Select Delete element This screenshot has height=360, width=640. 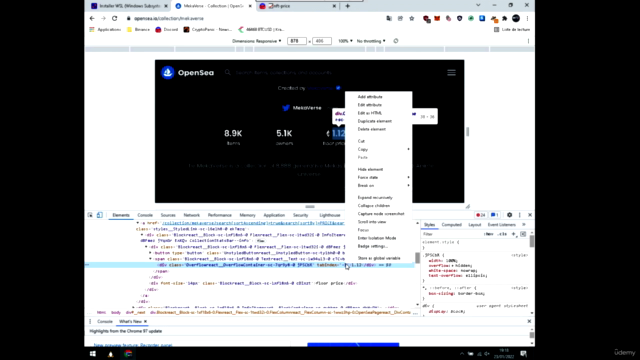click(x=371, y=129)
